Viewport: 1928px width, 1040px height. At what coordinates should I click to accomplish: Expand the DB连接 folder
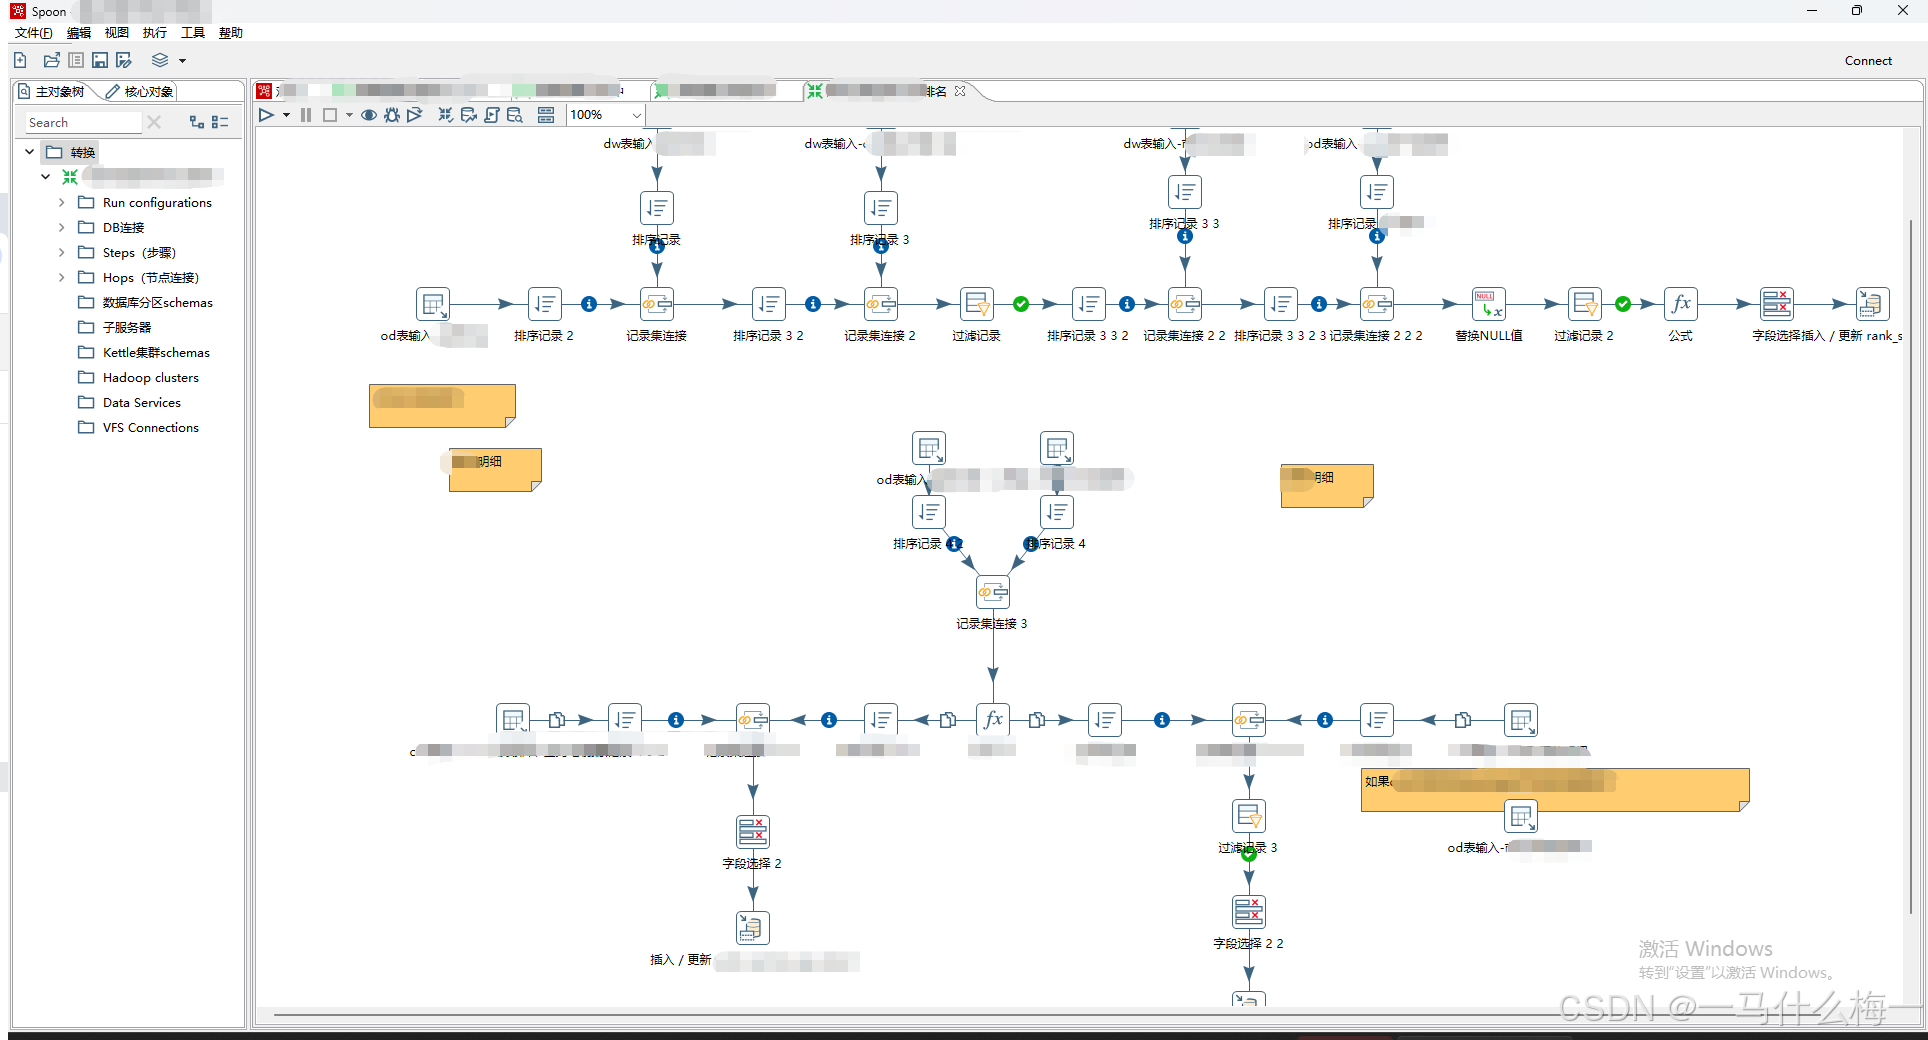click(x=61, y=227)
